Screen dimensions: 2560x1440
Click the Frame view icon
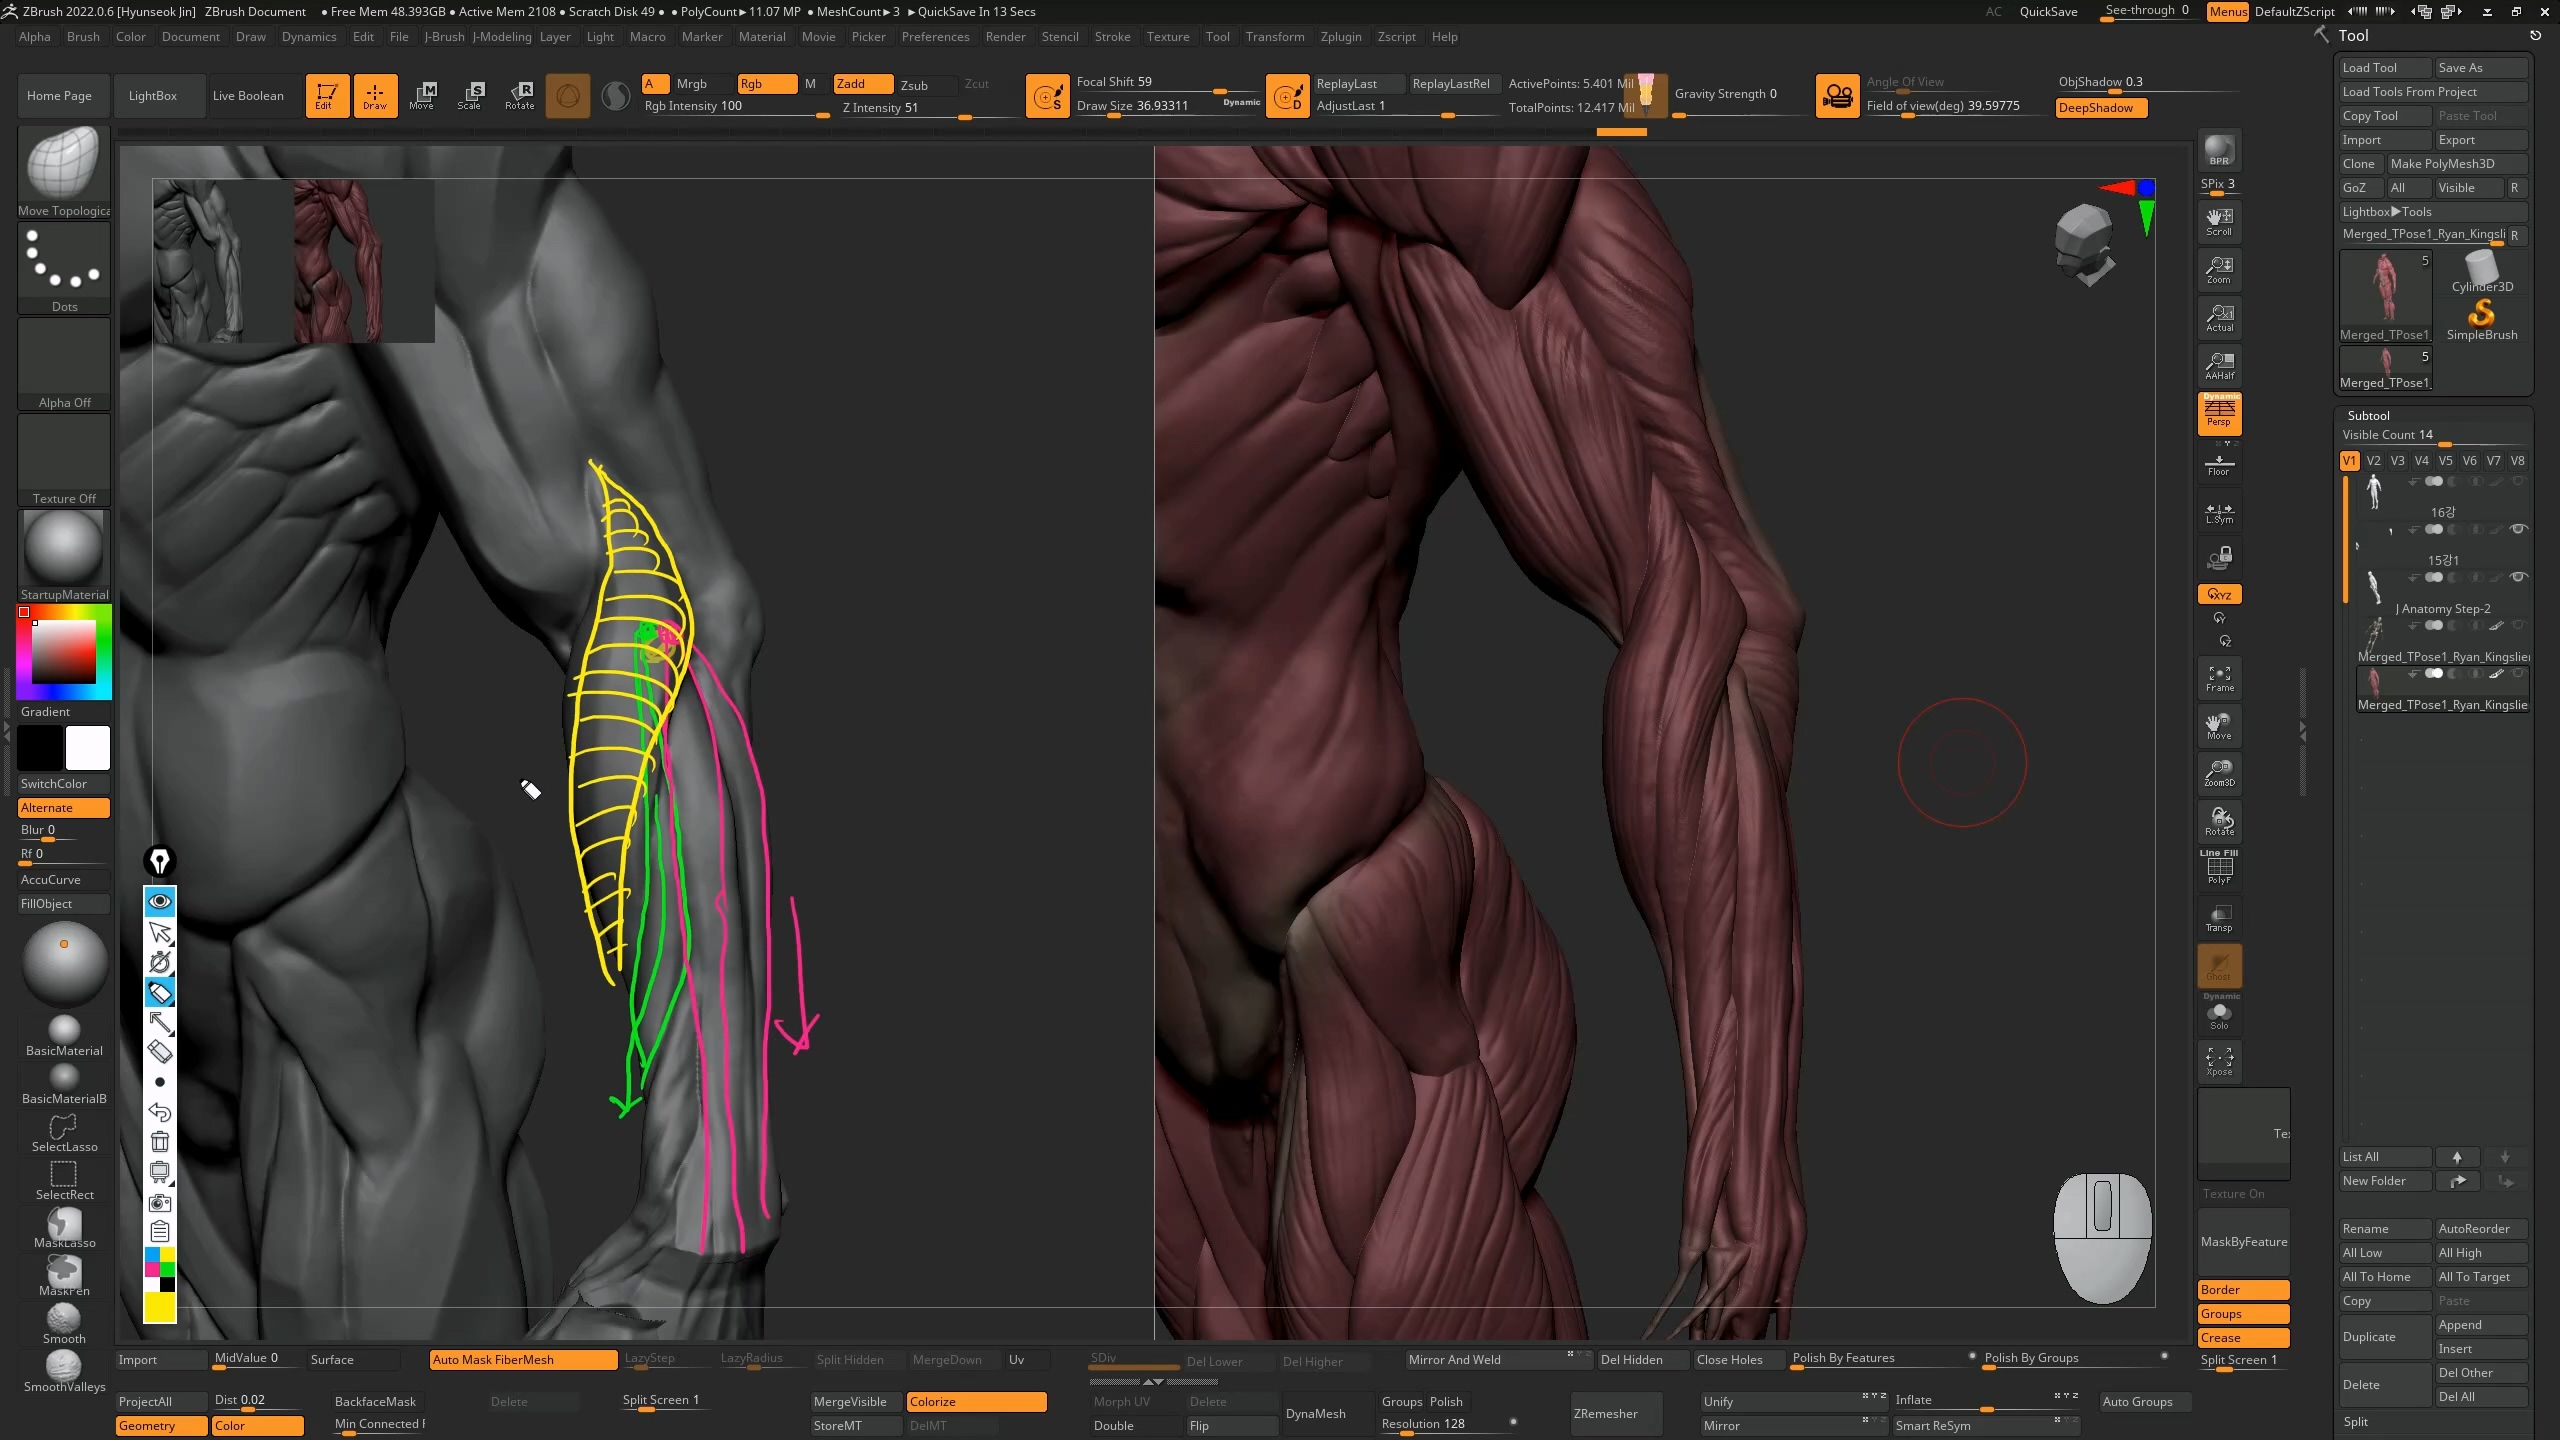(x=2219, y=678)
